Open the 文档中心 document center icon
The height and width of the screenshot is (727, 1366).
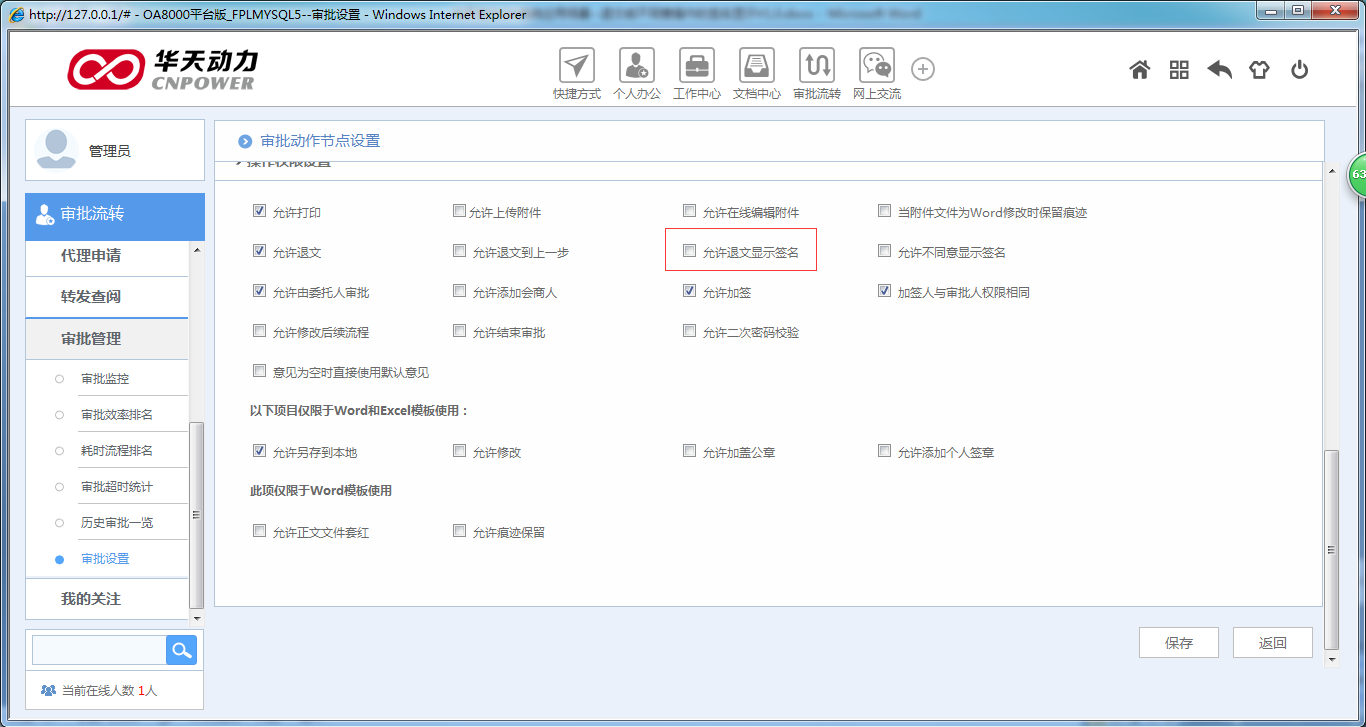click(757, 67)
